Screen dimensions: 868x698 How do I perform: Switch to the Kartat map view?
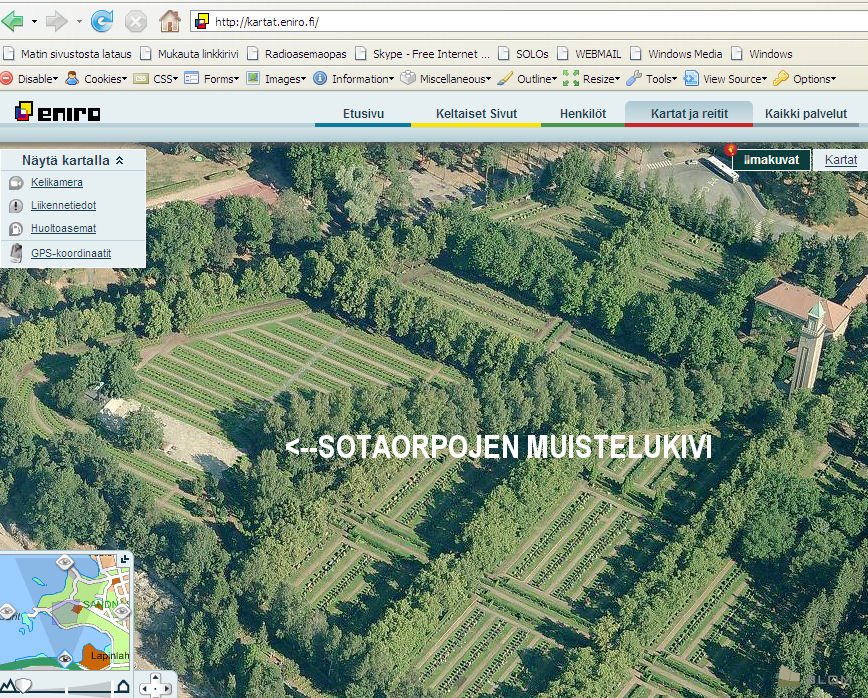point(840,160)
